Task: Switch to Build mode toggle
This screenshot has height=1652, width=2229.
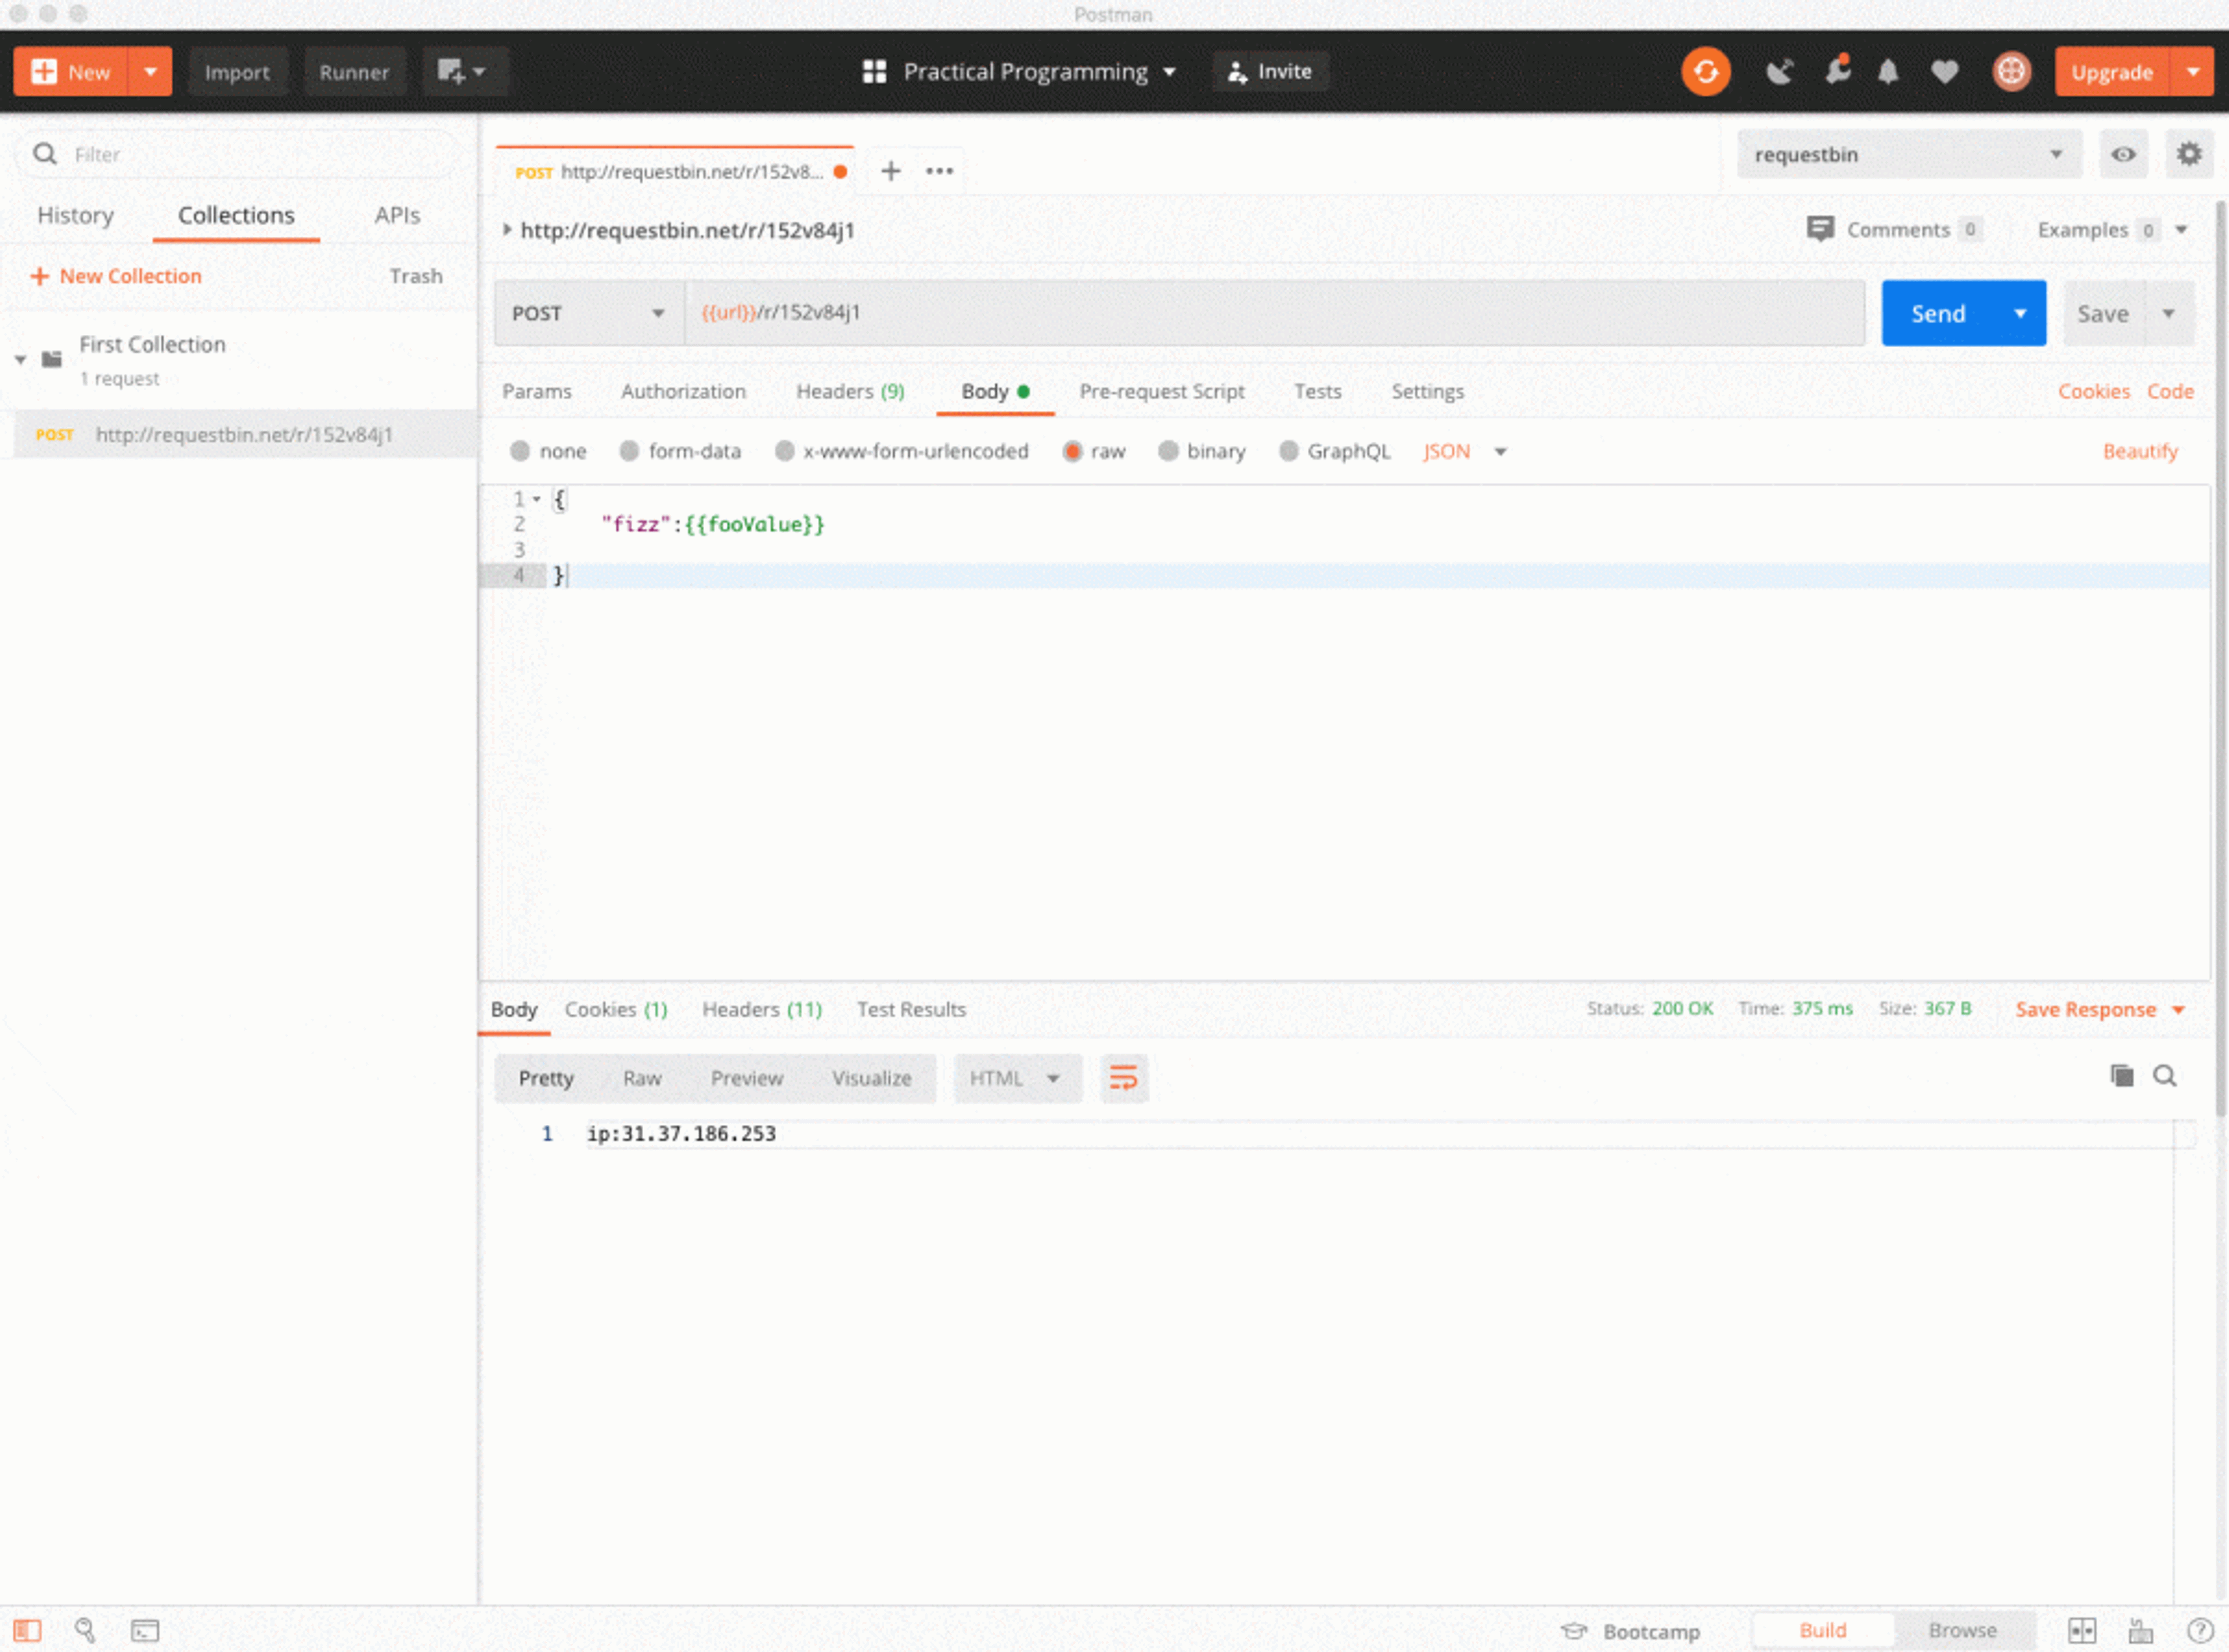Action: [1823, 1631]
